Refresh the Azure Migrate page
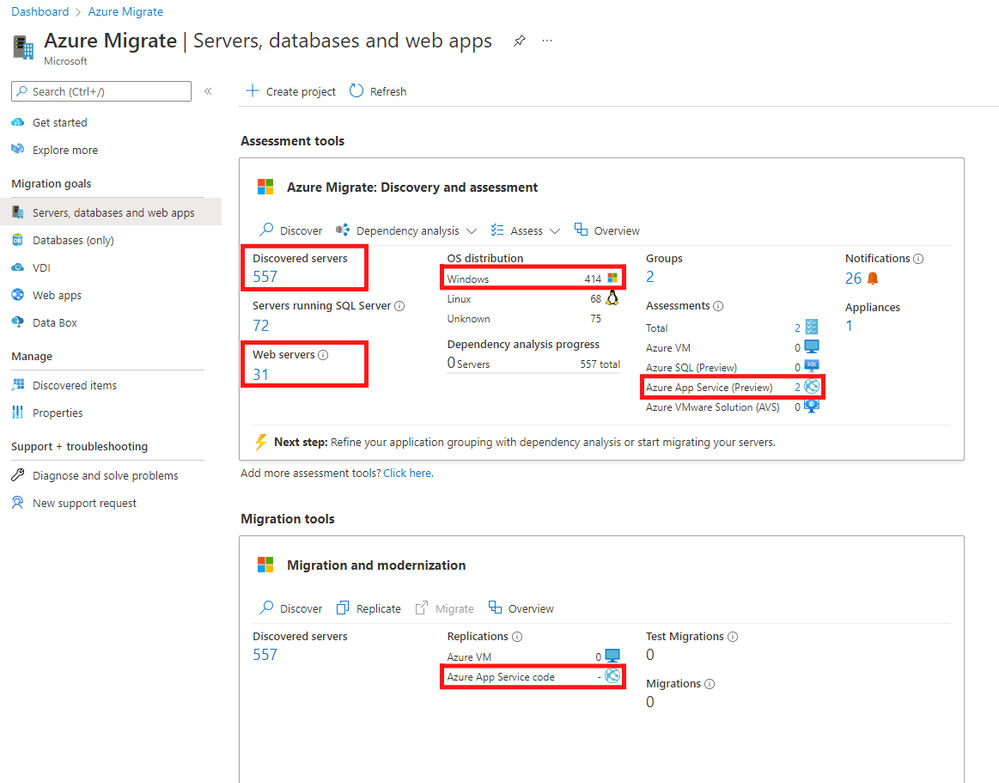This screenshot has width=999, height=783. coord(378,91)
